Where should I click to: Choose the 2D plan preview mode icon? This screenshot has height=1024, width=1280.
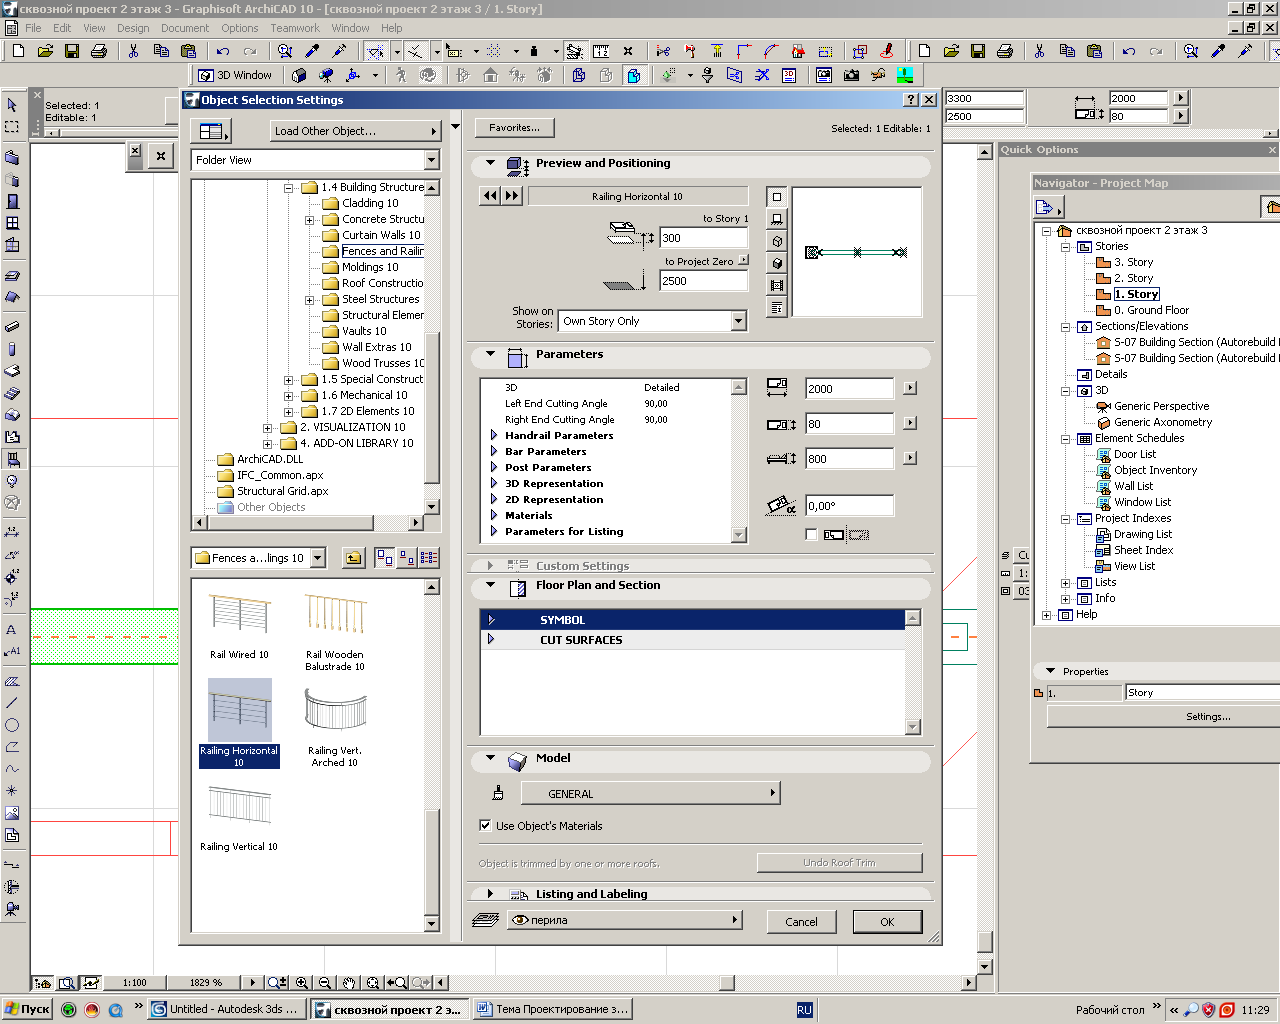click(x=777, y=197)
